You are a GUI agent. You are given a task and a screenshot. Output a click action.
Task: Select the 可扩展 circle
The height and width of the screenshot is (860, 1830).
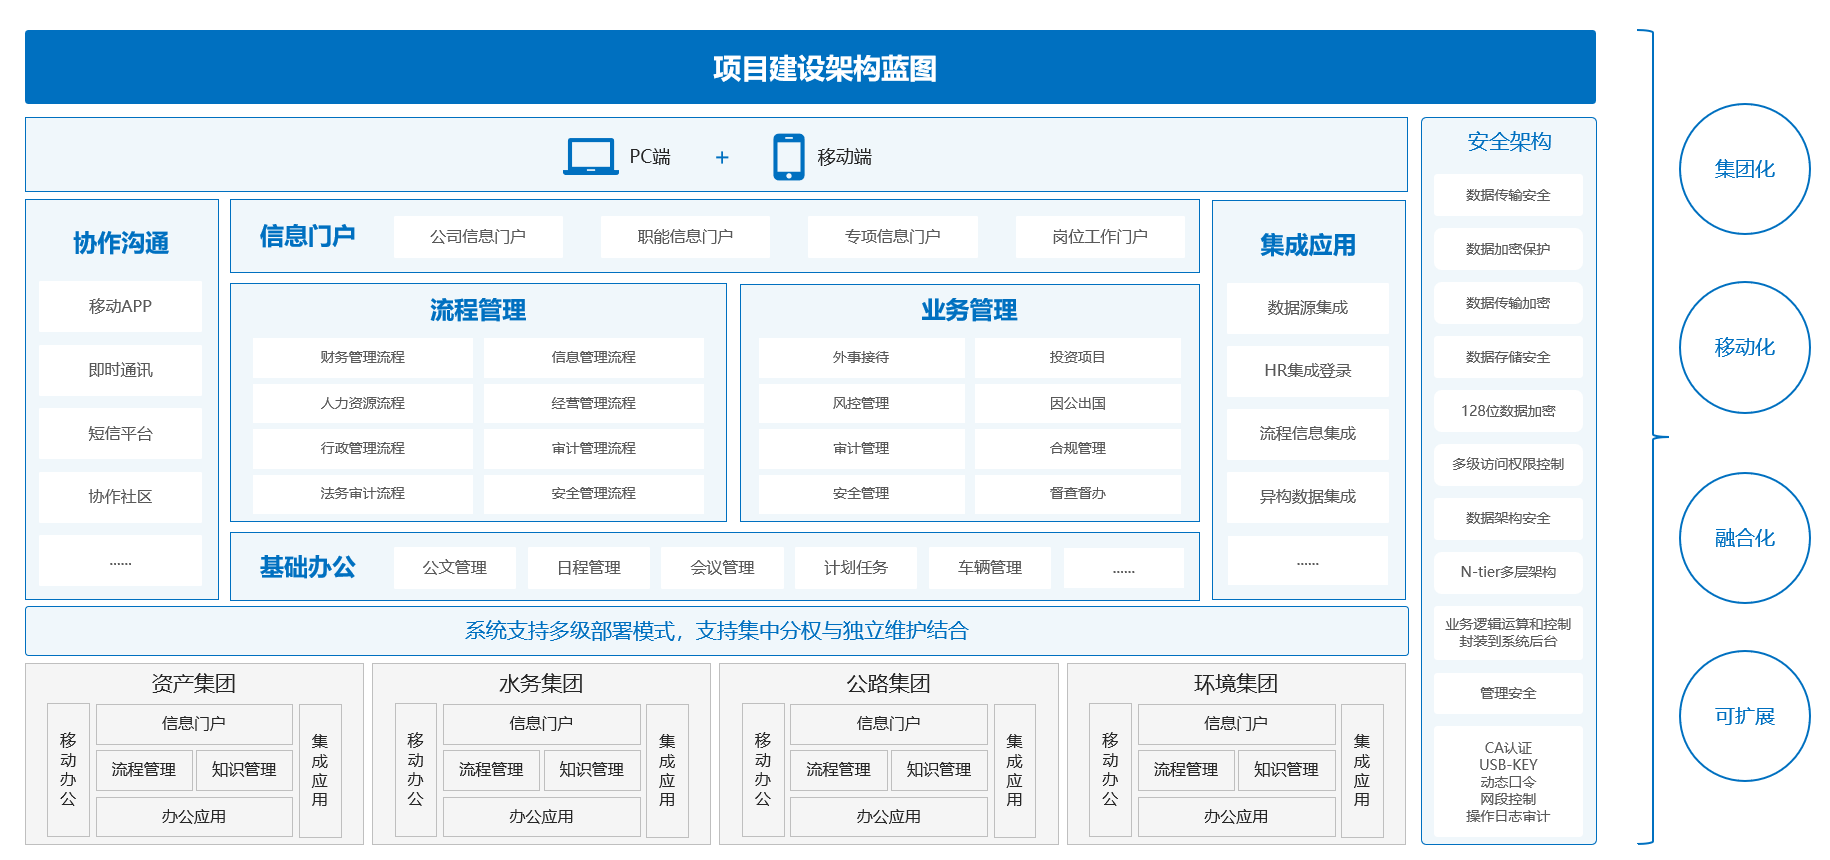[1745, 716]
